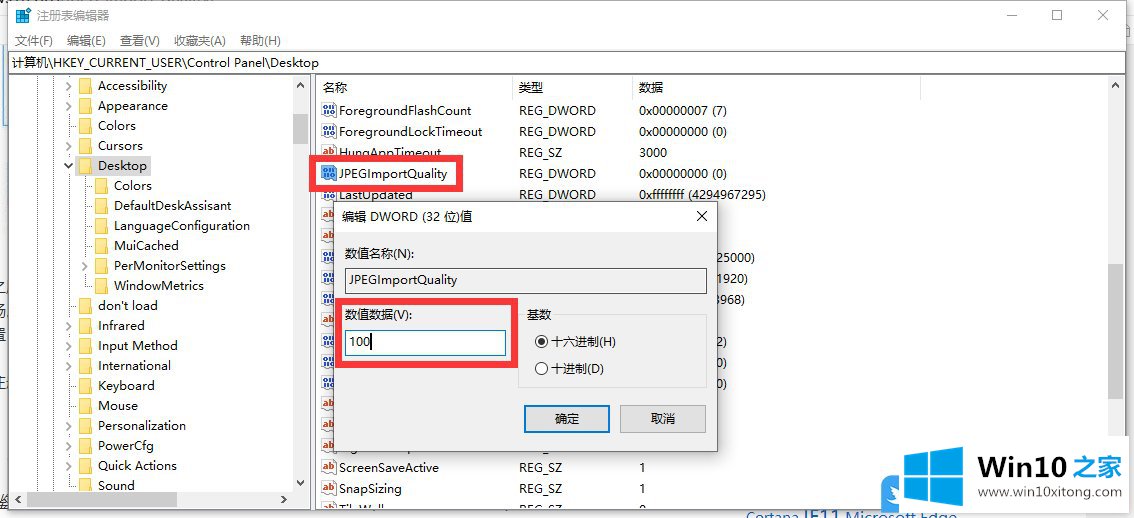Expand the International key
1134x518 pixels.
[x=69, y=366]
